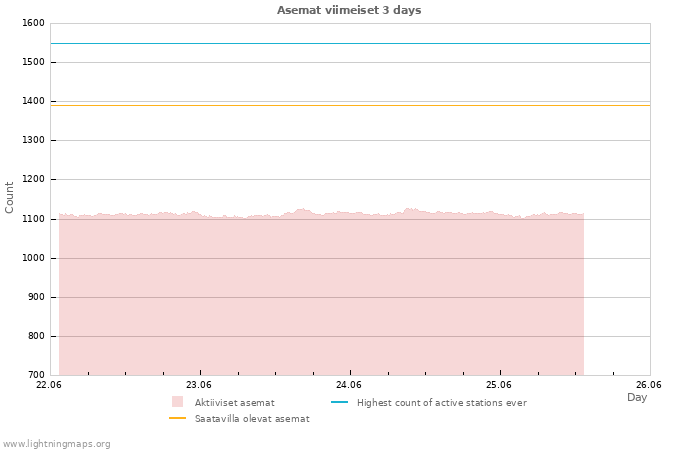Image resolution: width=700 pixels, height=450 pixels.
Task: Click the orange horizontal line near 1390
Action: point(350,105)
